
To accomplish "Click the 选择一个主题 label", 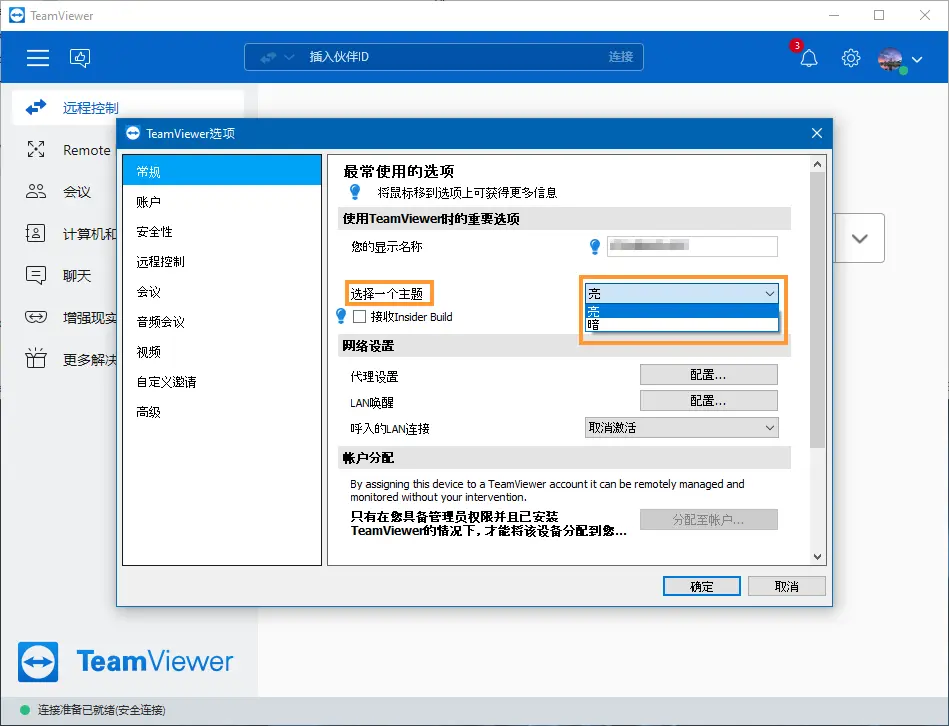I will coord(387,294).
